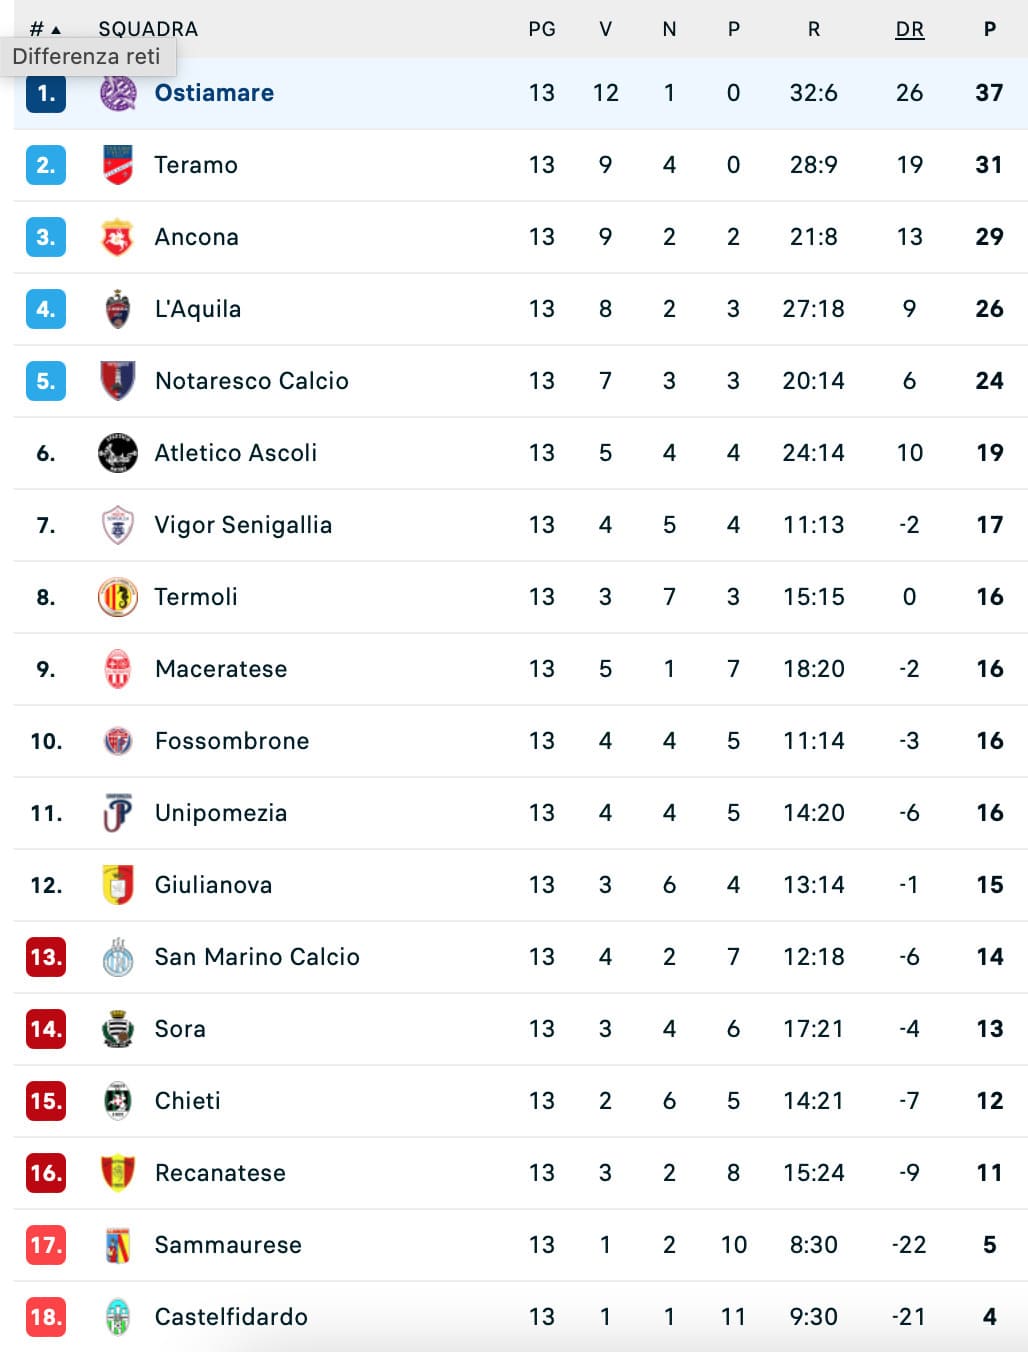Viewport: 1028px width, 1352px height.
Task: Sort standings by the PG column header
Action: point(542,29)
